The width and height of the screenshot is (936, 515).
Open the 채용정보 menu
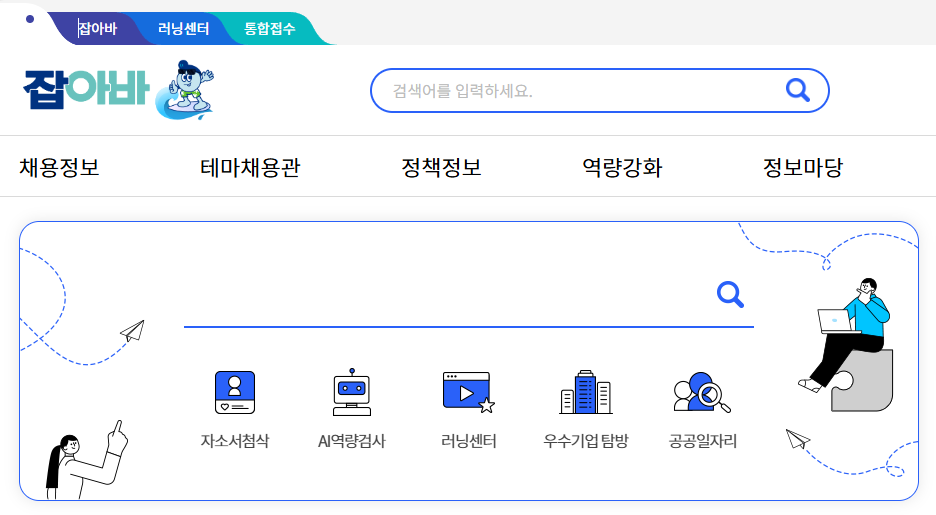click(59, 167)
